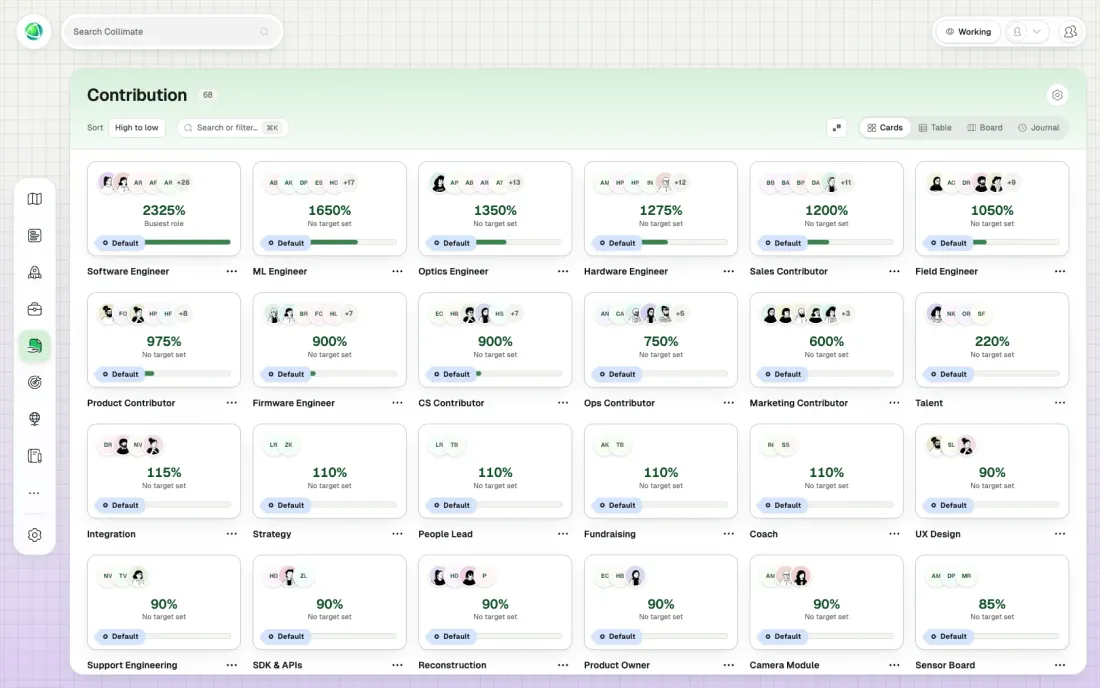Open the map icon in sidebar
1100x688 pixels.
pyautogui.click(x=34, y=199)
